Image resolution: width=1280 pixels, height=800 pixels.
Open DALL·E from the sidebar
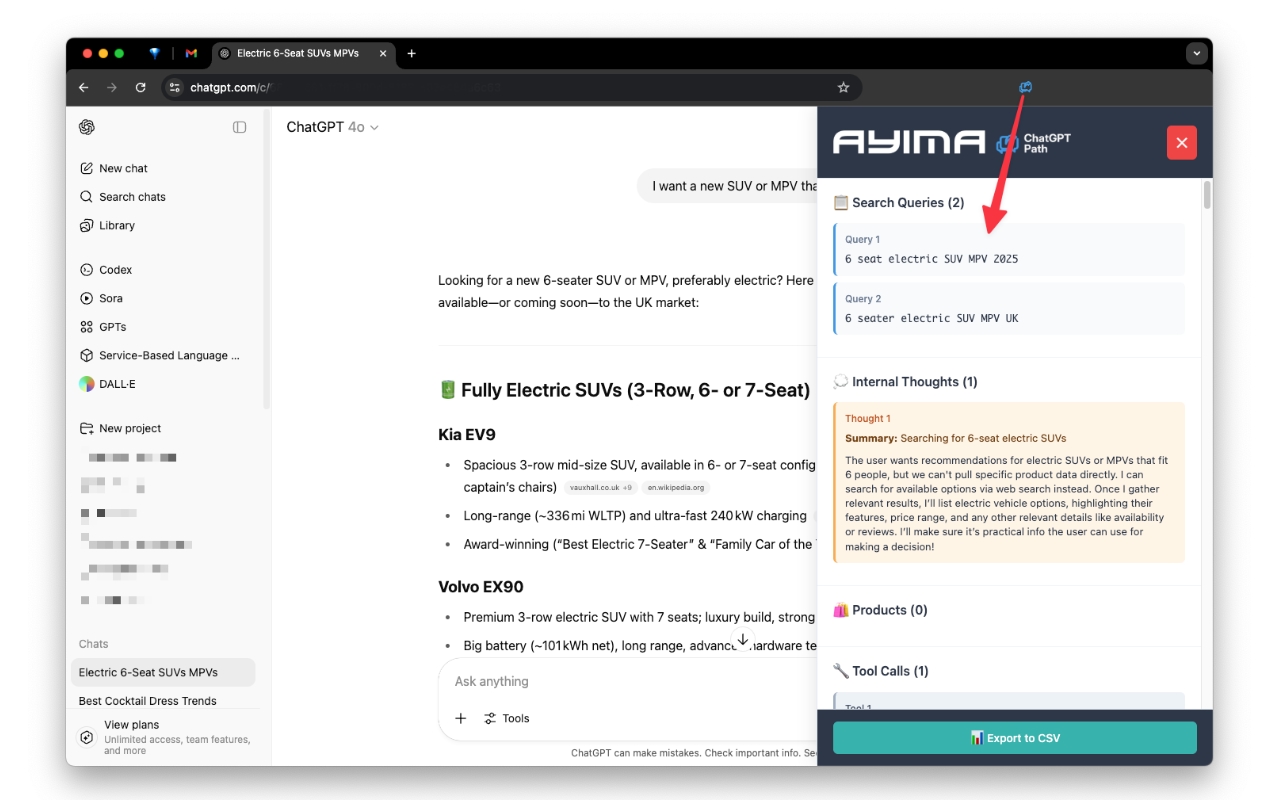click(x=107, y=384)
